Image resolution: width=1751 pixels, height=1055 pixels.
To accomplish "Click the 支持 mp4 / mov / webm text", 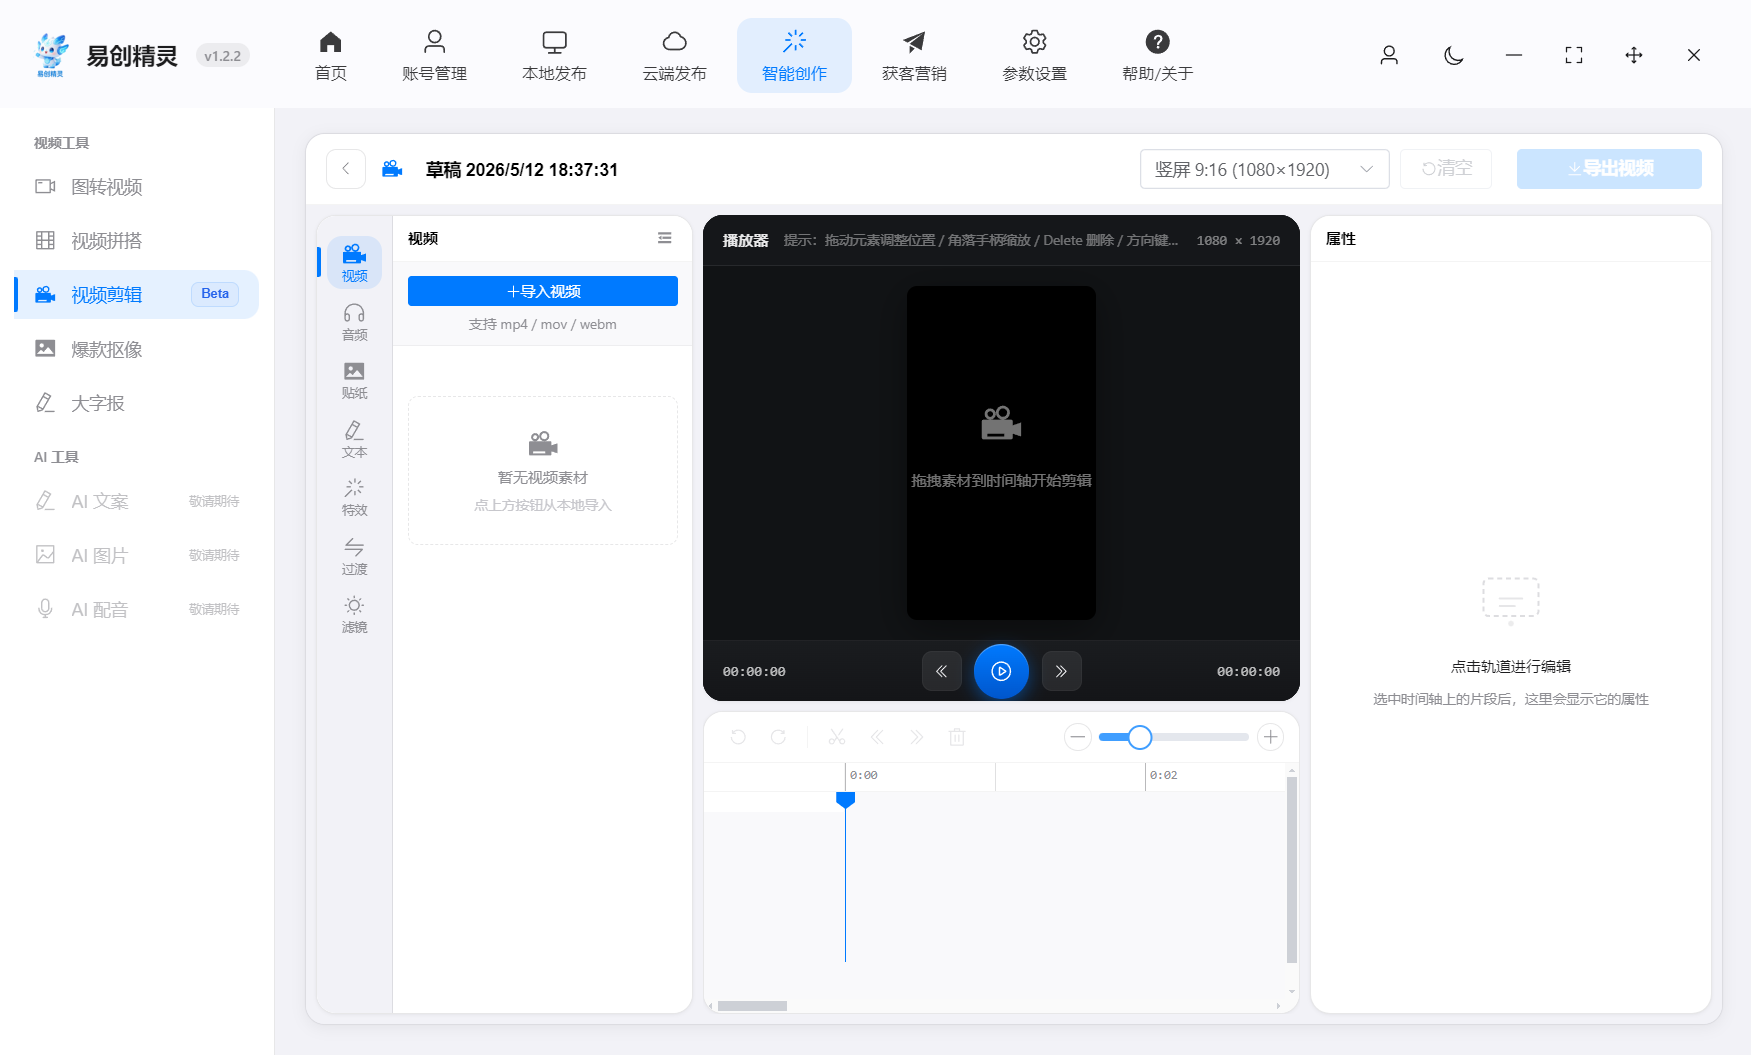I will tap(543, 324).
